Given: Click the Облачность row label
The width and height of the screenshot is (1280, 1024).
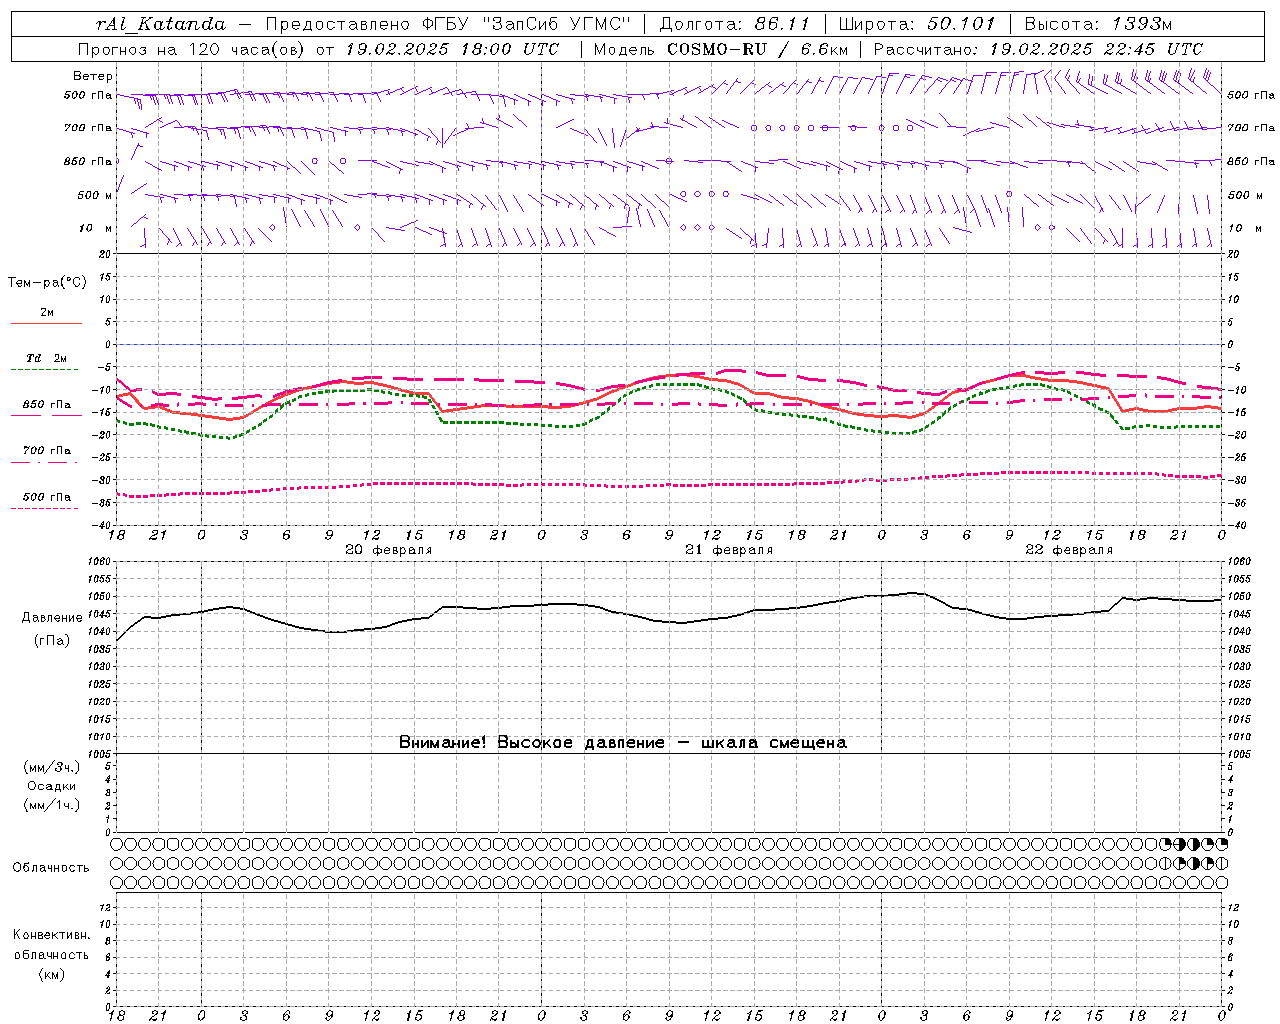Looking at the screenshot, I should (x=51, y=868).
